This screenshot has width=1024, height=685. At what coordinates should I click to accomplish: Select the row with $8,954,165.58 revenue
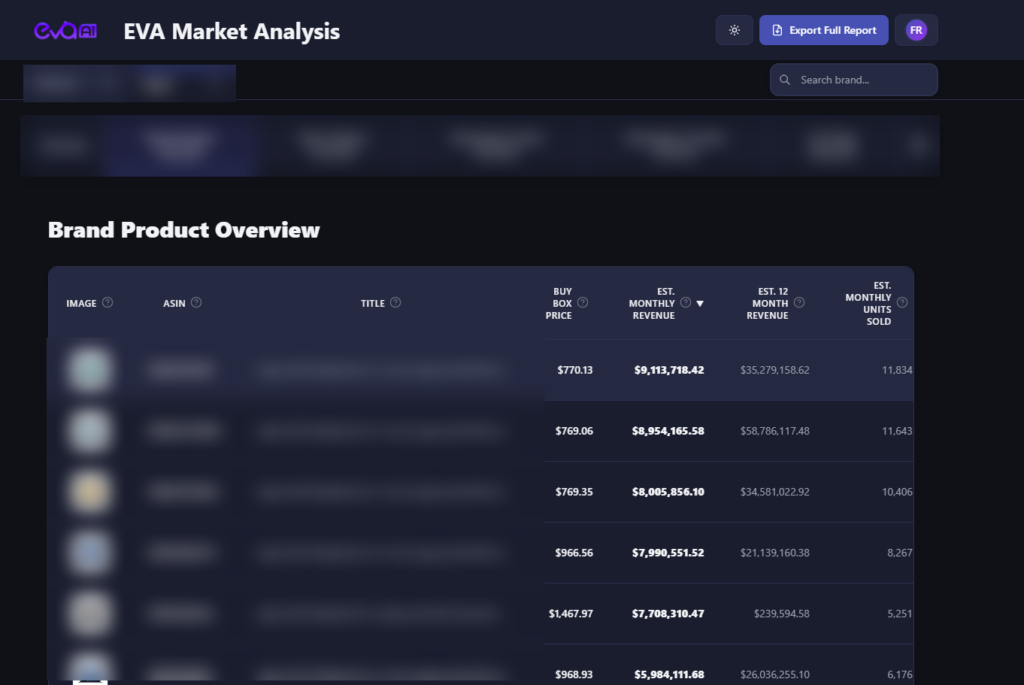[x=668, y=431]
